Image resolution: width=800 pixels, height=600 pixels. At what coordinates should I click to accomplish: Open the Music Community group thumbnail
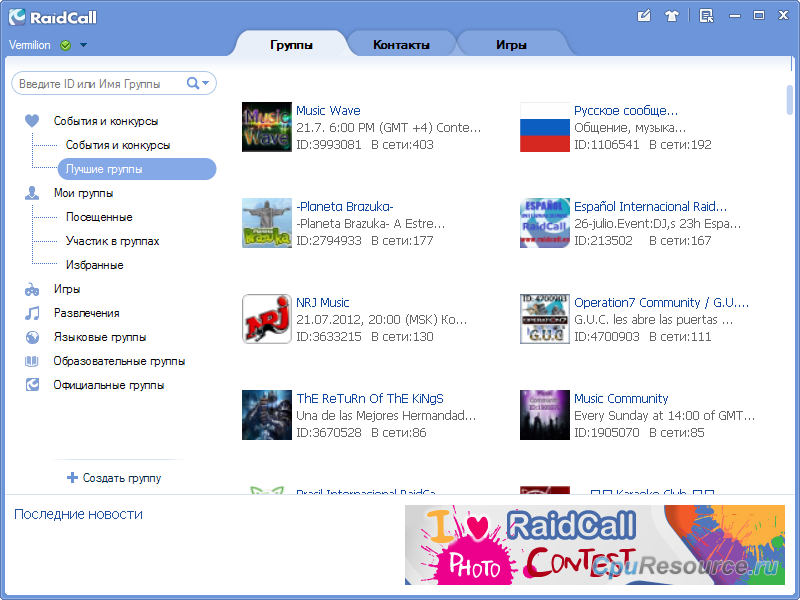tap(545, 415)
